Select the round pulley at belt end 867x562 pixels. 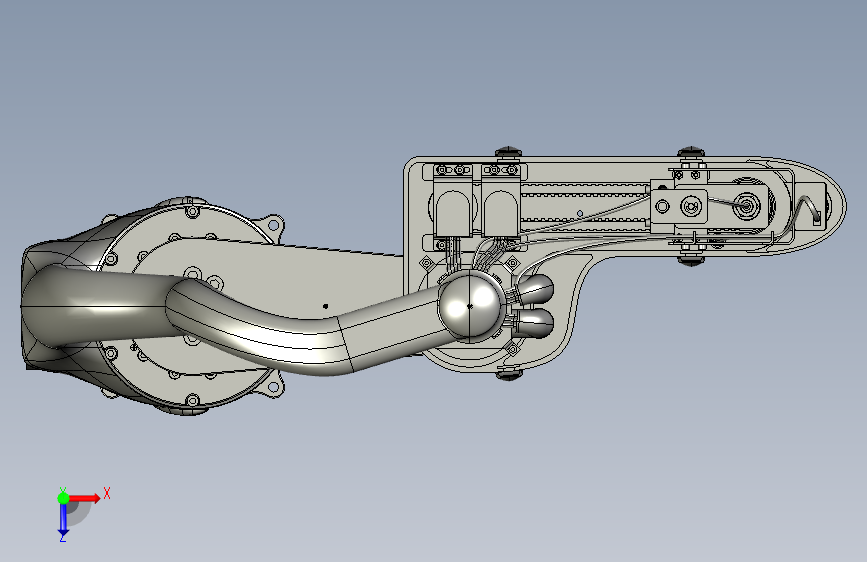tap(747, 206)
